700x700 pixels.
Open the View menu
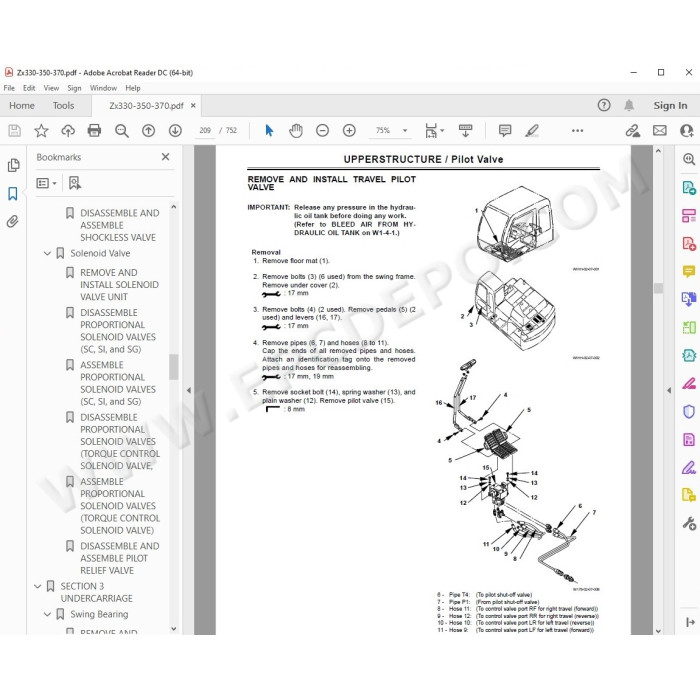[x=51, y=88]
